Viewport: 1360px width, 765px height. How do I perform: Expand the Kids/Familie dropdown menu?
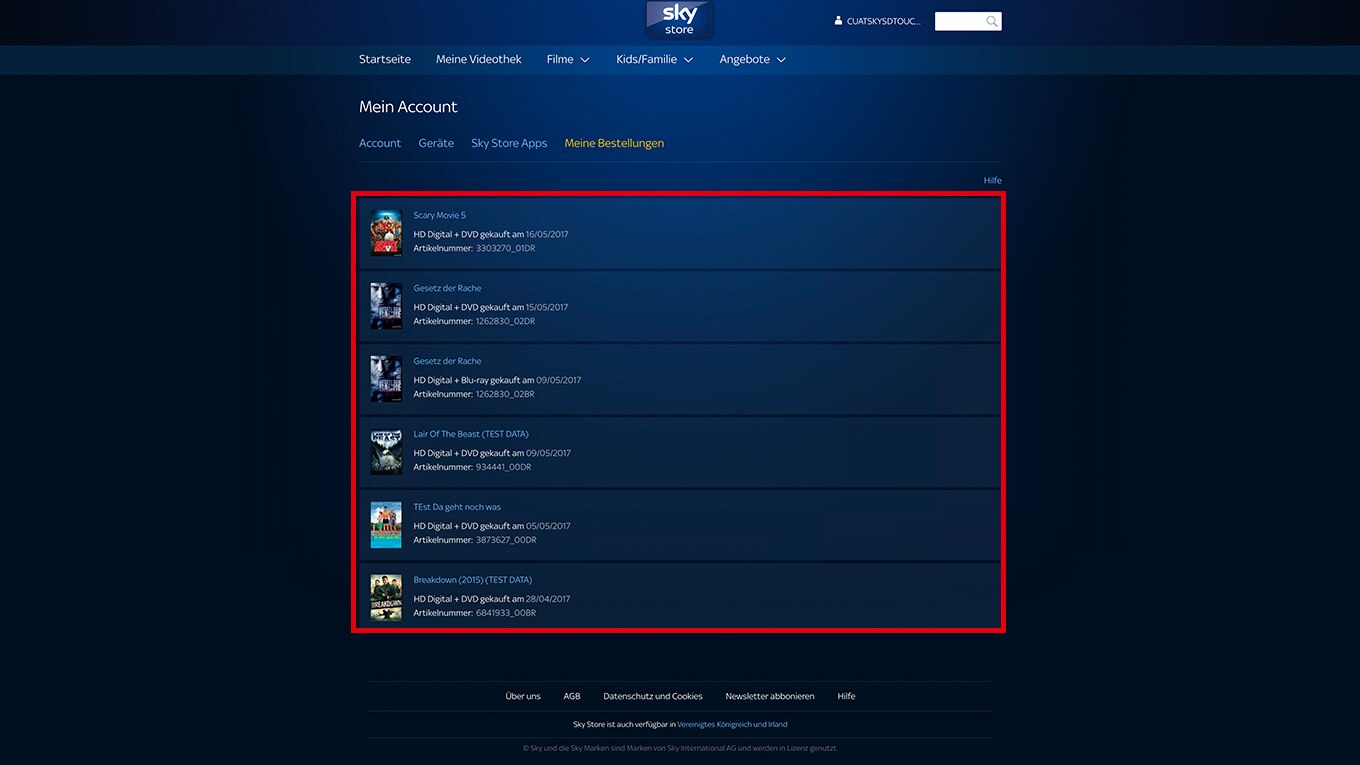pyautogui.click(x=654, y=60)
